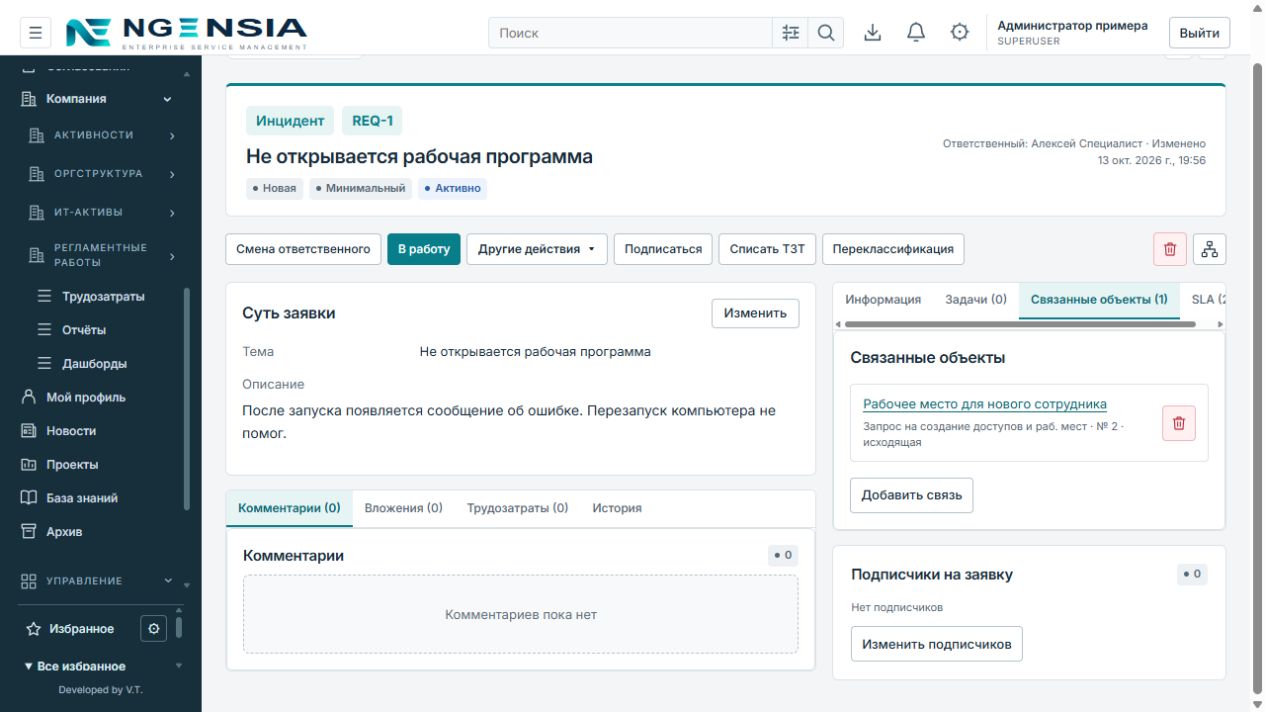Click the Трудозатраты list icon in sidebar

point(45,297)
